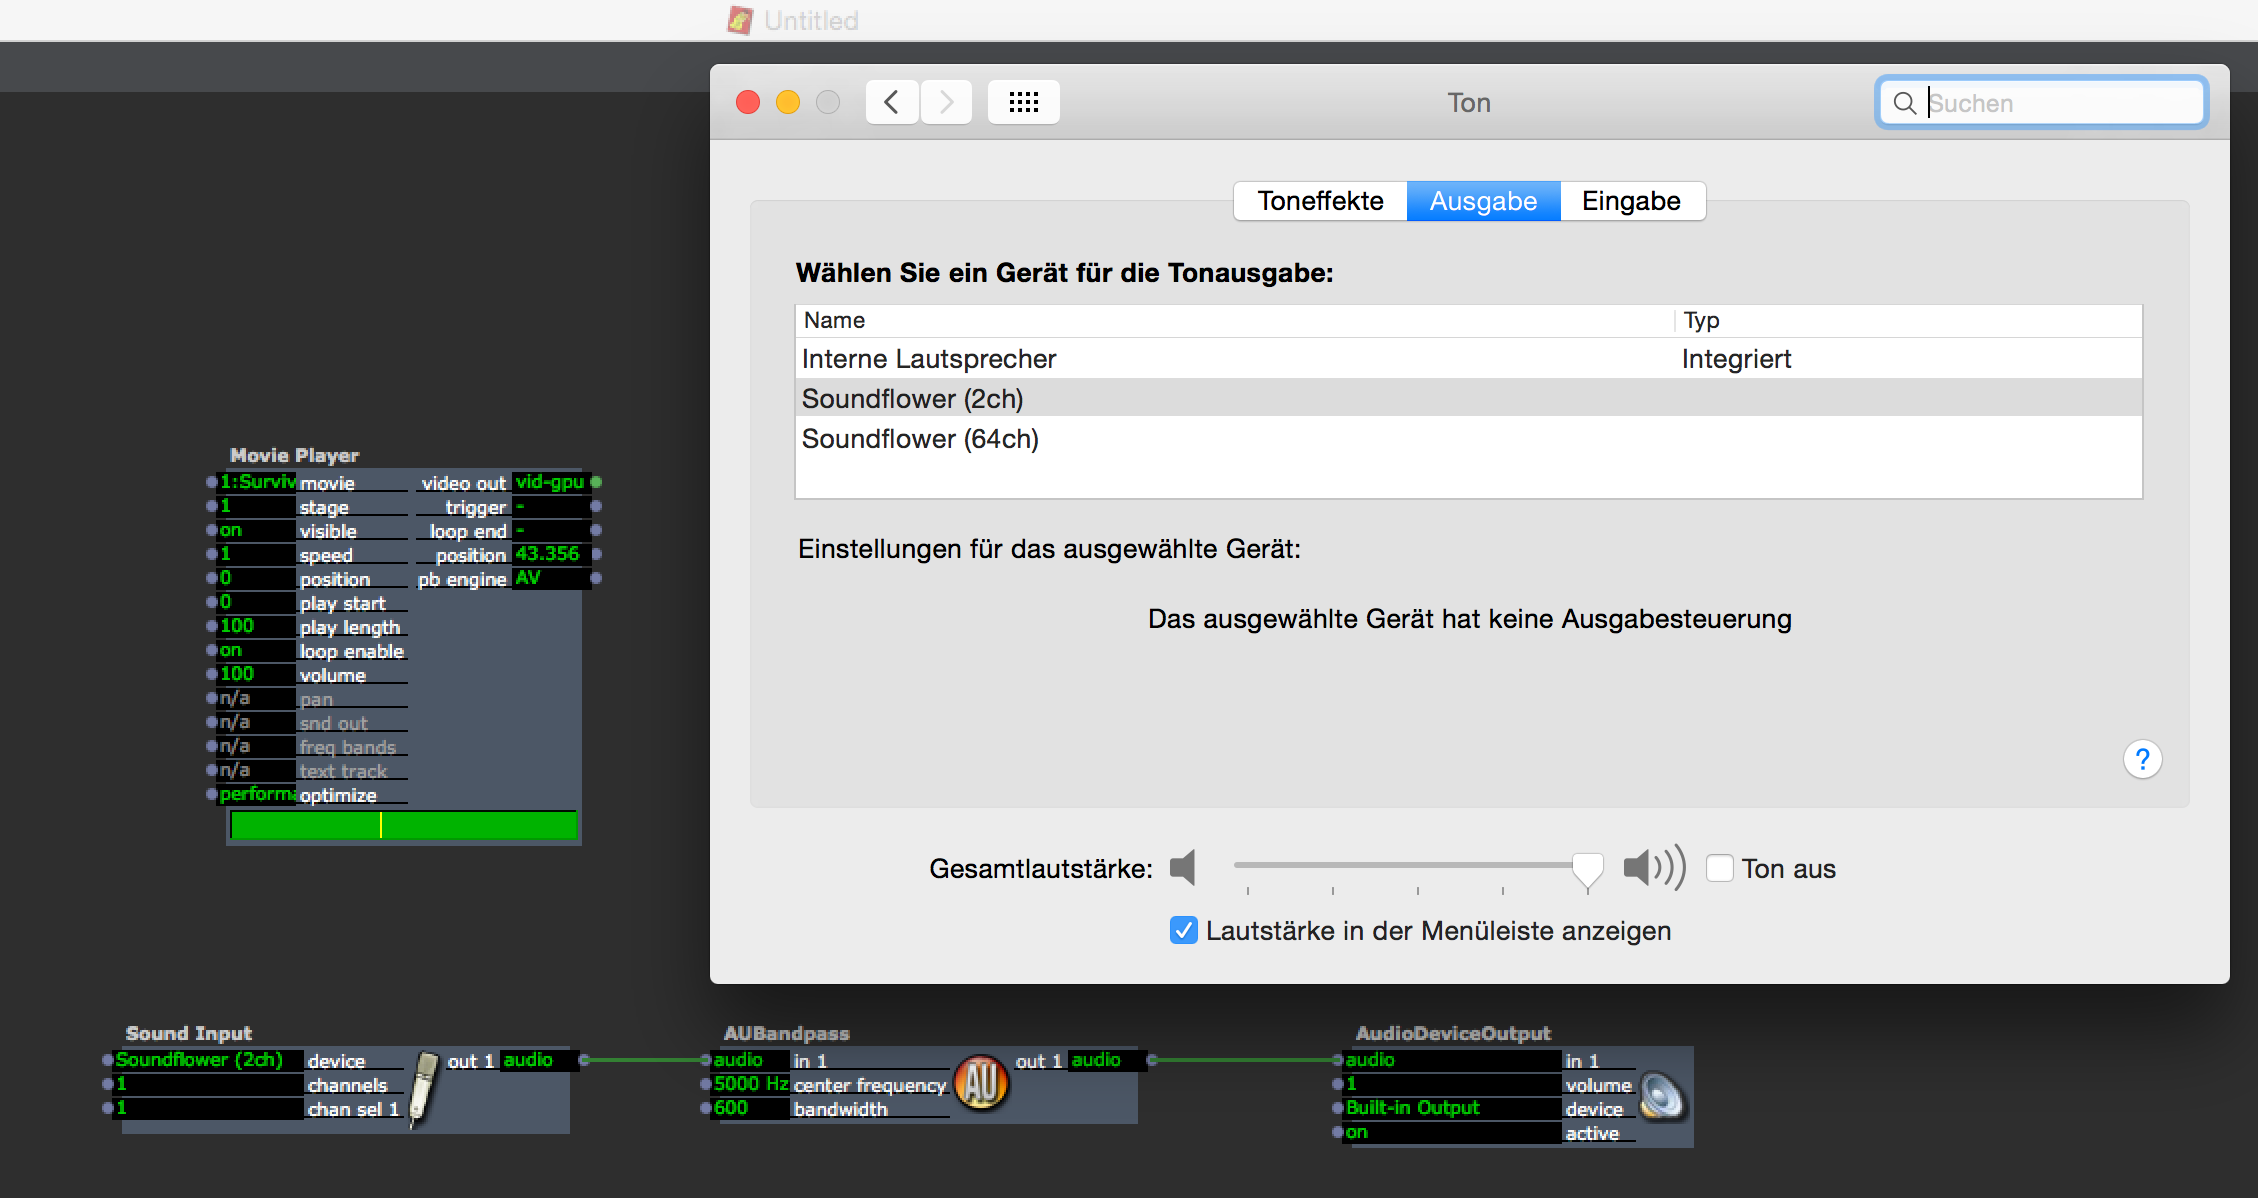Select Soundflower (2ch) output device

point(1468,398)
